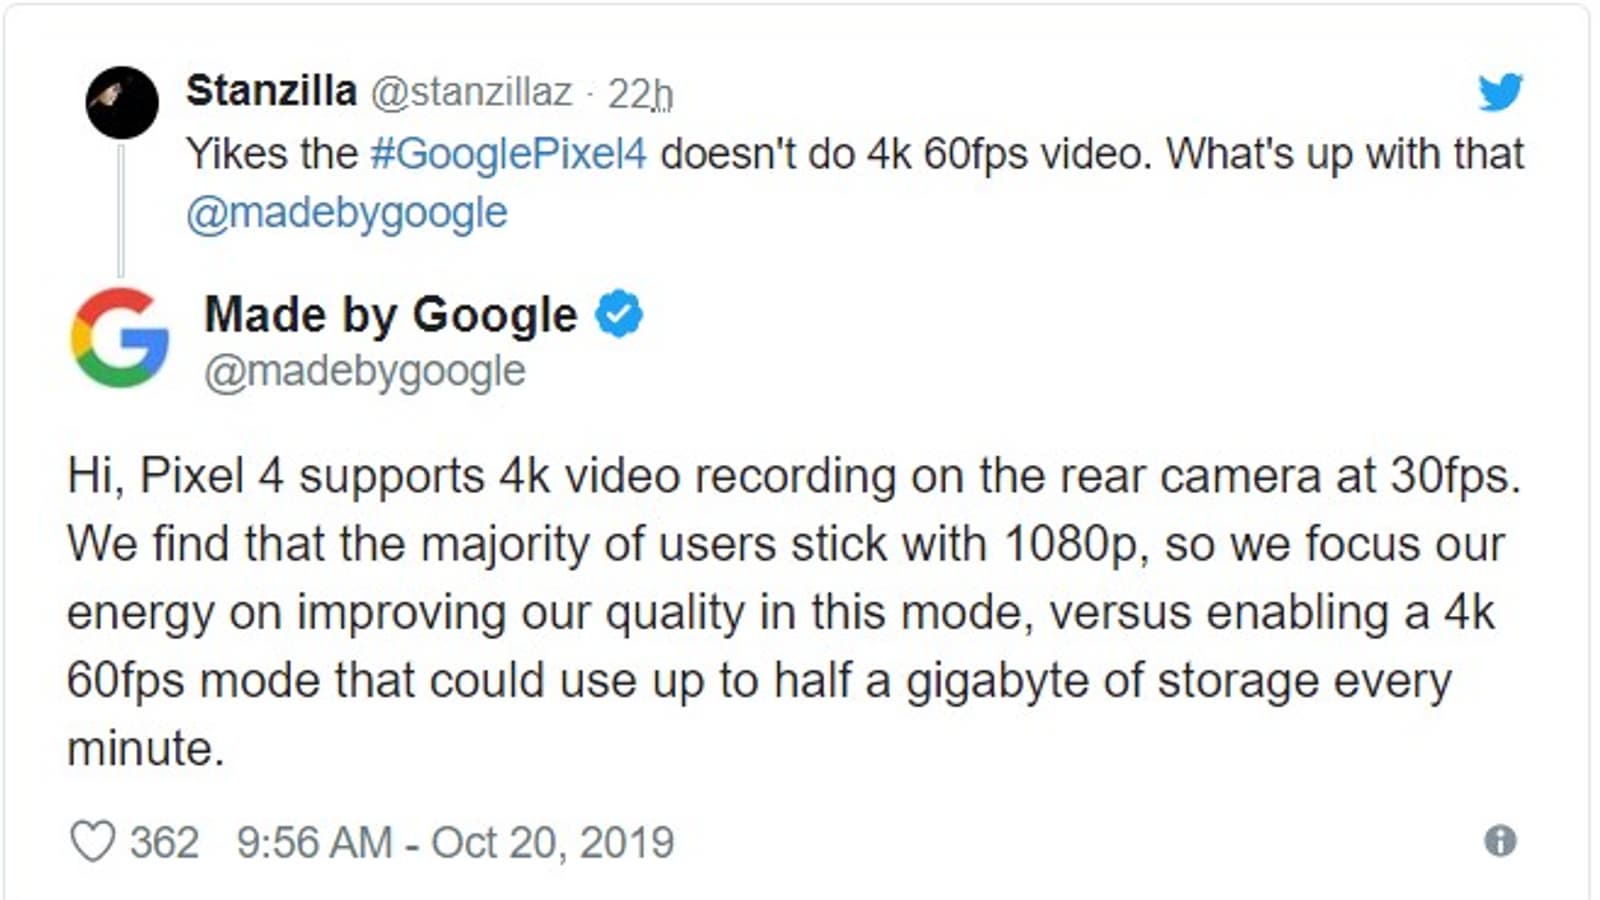Like the tweet with the heart icon

(x=93, y=842)
